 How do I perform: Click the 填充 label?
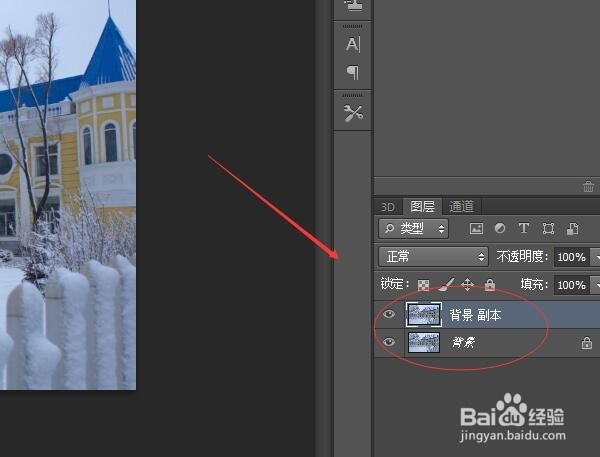coord(534,284)
